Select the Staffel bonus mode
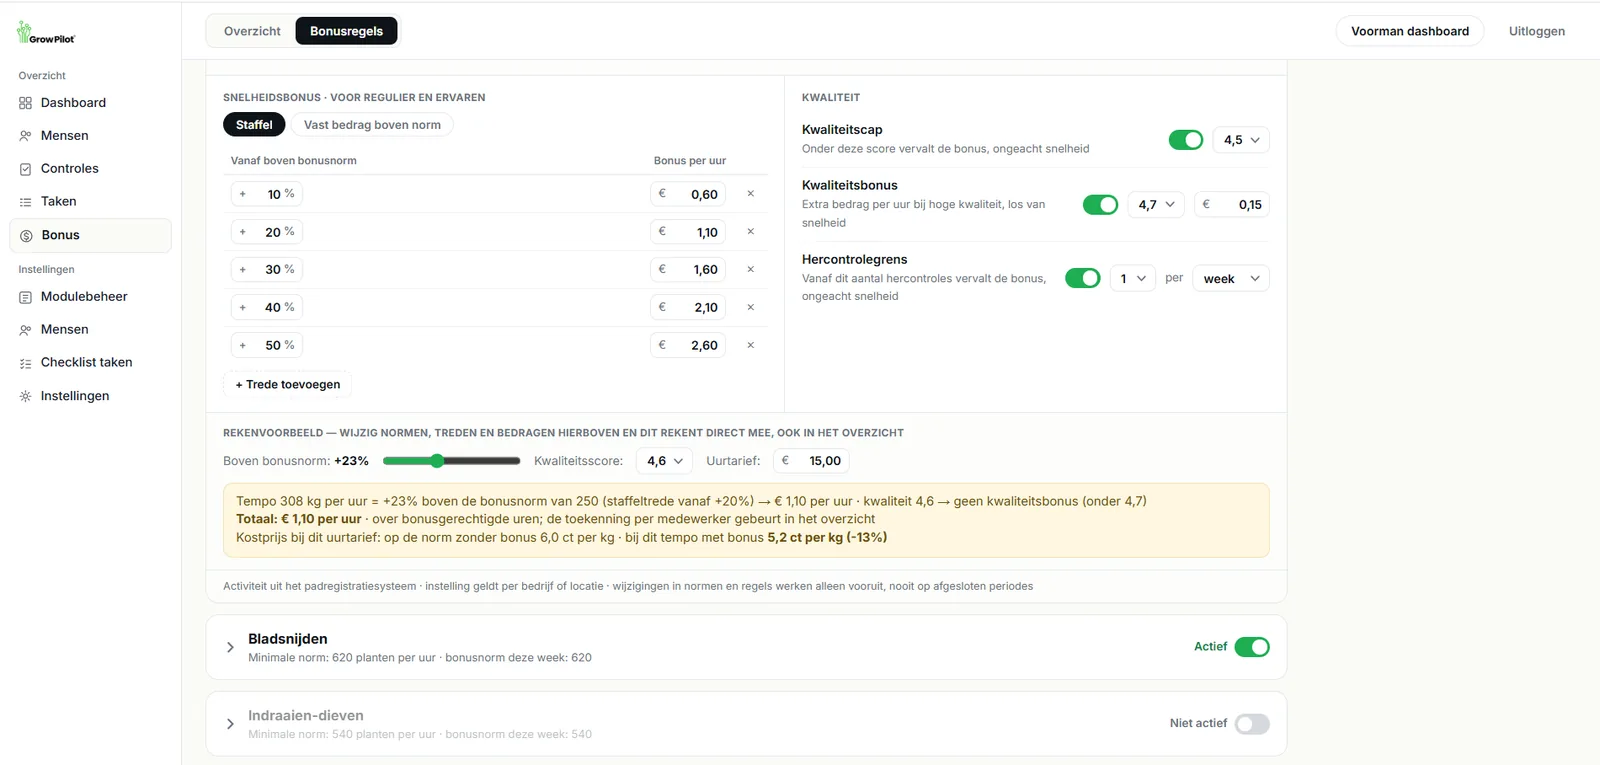The image size is (1600, 765). coord(254,125)
